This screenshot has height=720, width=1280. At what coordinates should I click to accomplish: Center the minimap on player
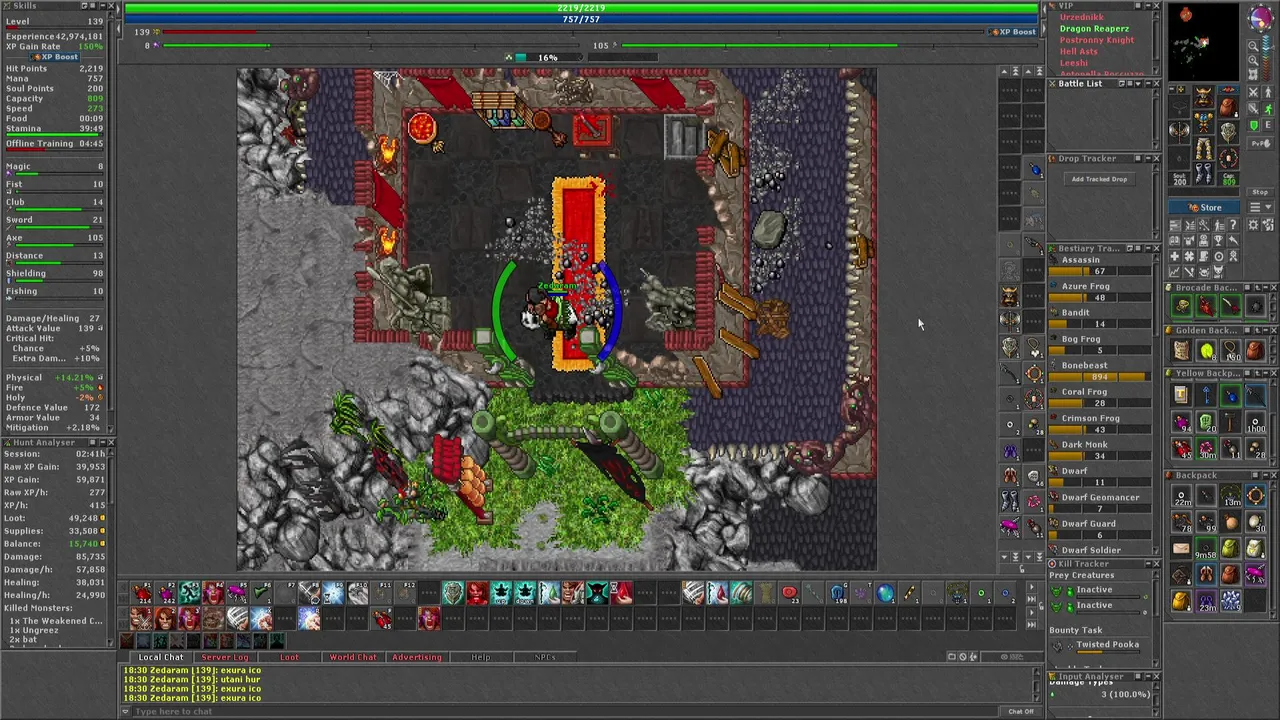(1253, 75)
